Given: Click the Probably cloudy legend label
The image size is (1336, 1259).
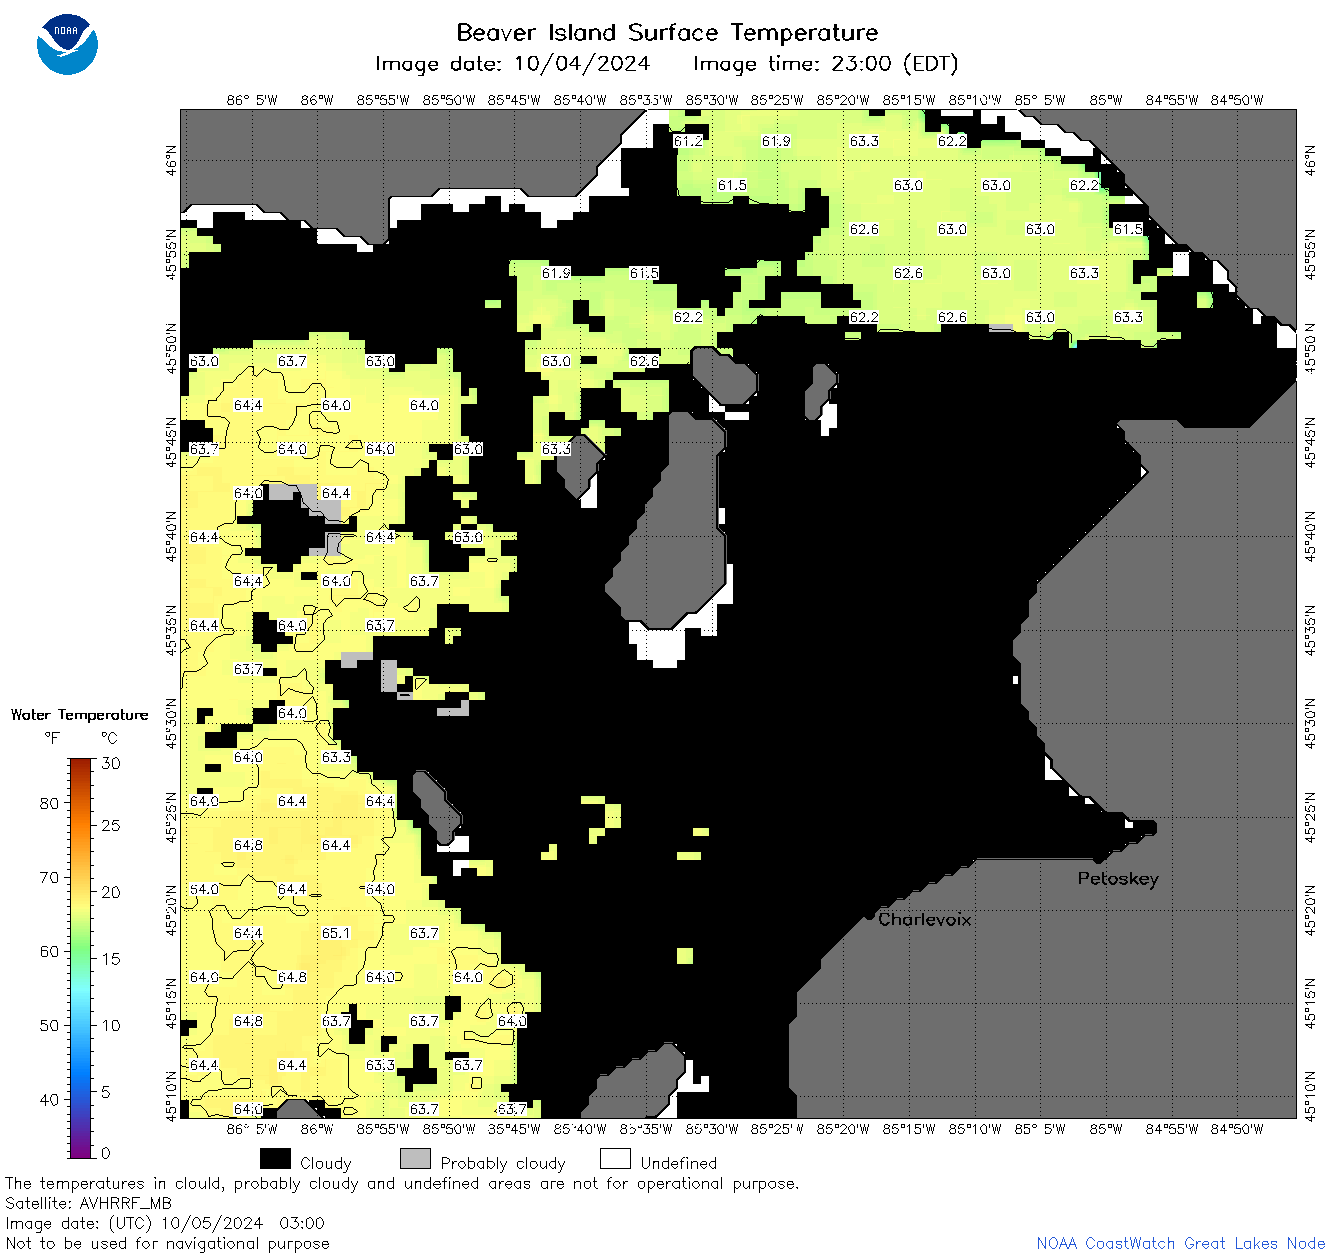Looking at the screenshot, I should tap(503, 1163).
